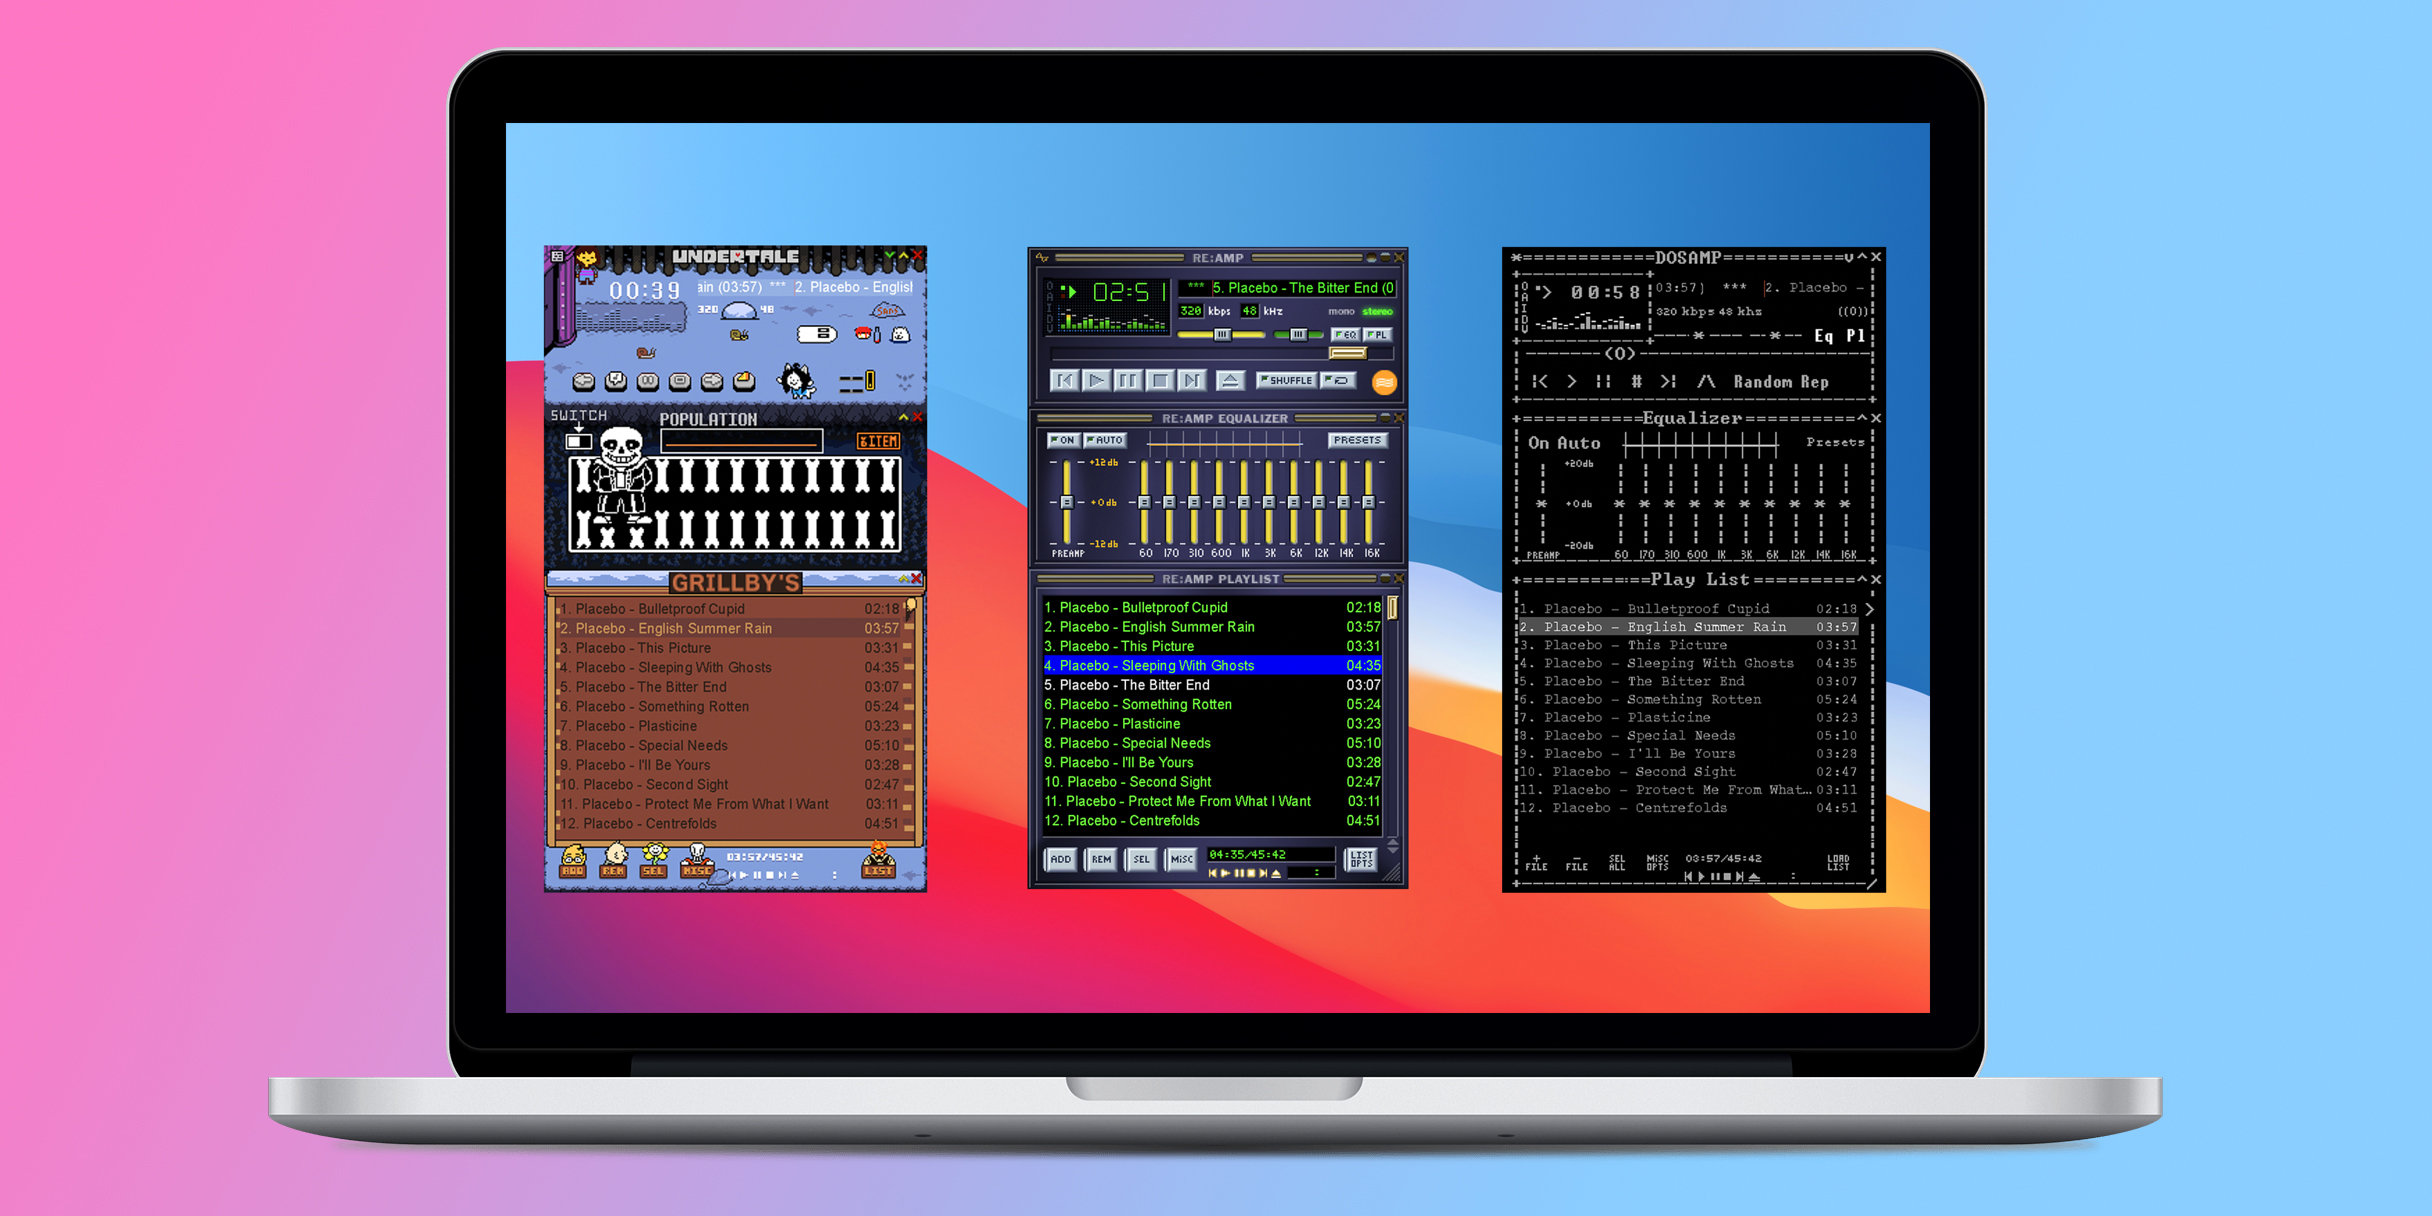Image resolution: width=2432 pixels, height=1216 pixels.
Task: Click the pause stone button in Undertale skin
Action: [648, 381]
